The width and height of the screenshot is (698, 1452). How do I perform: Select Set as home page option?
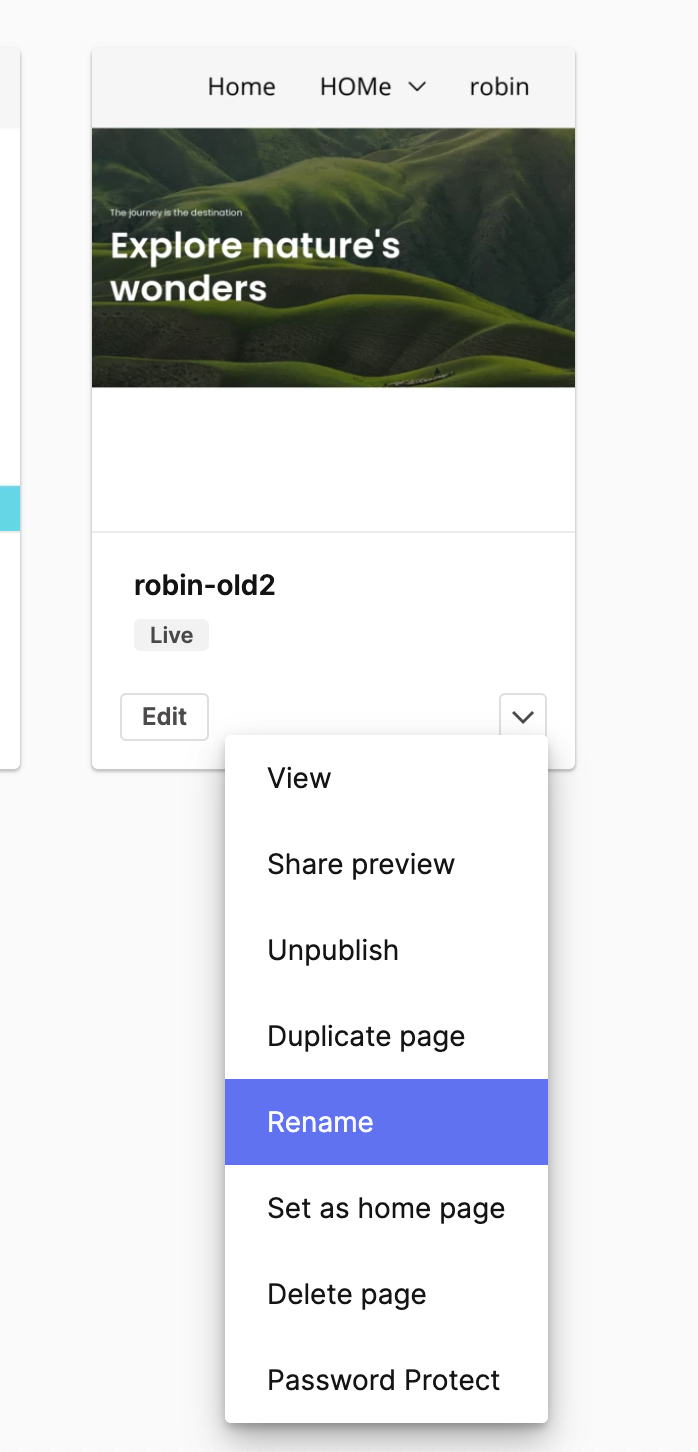[385, 1208]
